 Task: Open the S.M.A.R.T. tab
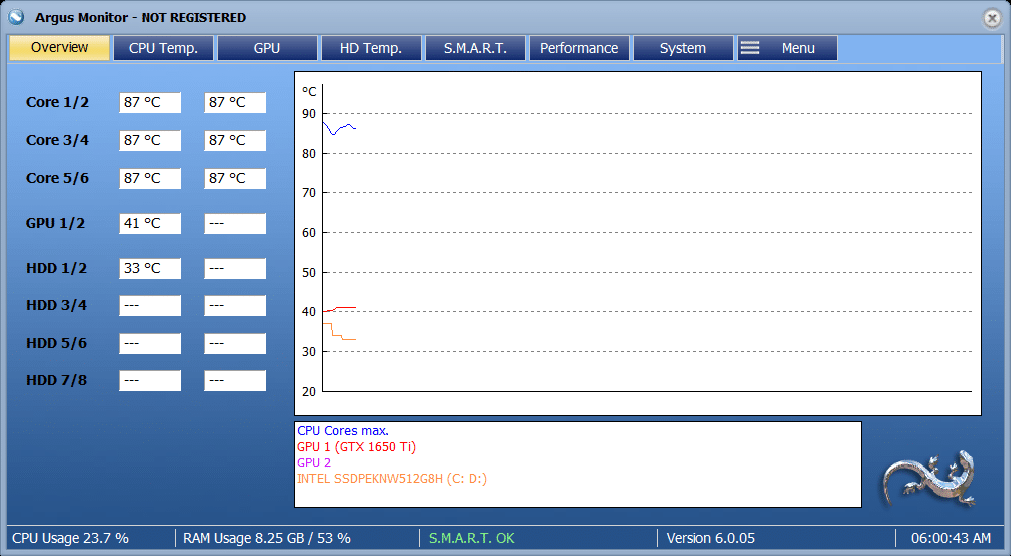[x=475, y=48]
